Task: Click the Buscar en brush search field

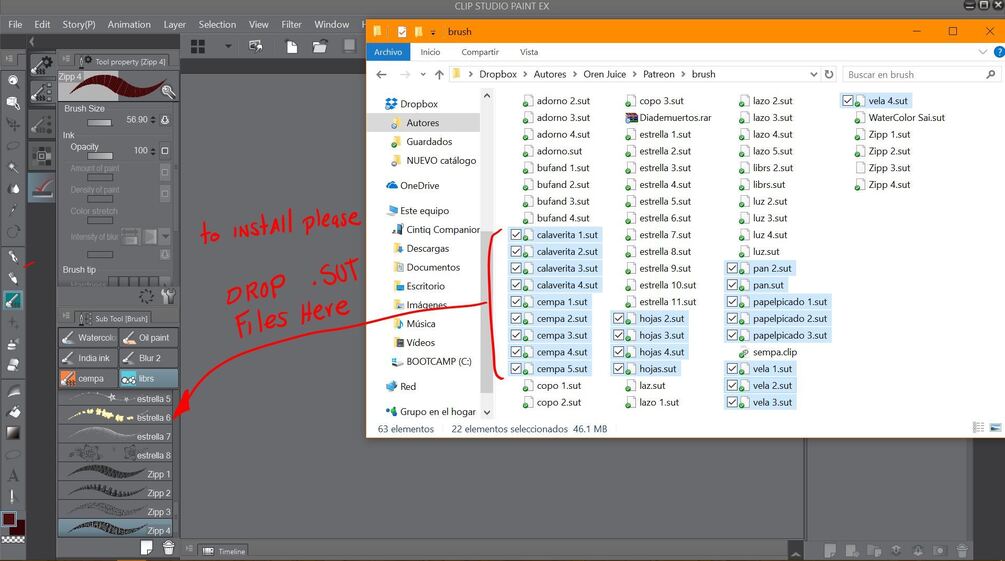Action: [x=920, y=74]
